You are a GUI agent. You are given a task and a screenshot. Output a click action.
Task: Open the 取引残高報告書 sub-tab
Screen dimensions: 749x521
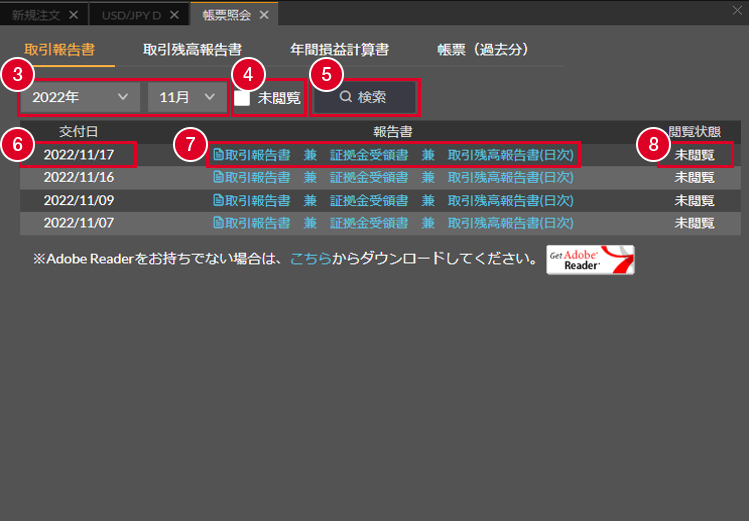pos(192,50)
